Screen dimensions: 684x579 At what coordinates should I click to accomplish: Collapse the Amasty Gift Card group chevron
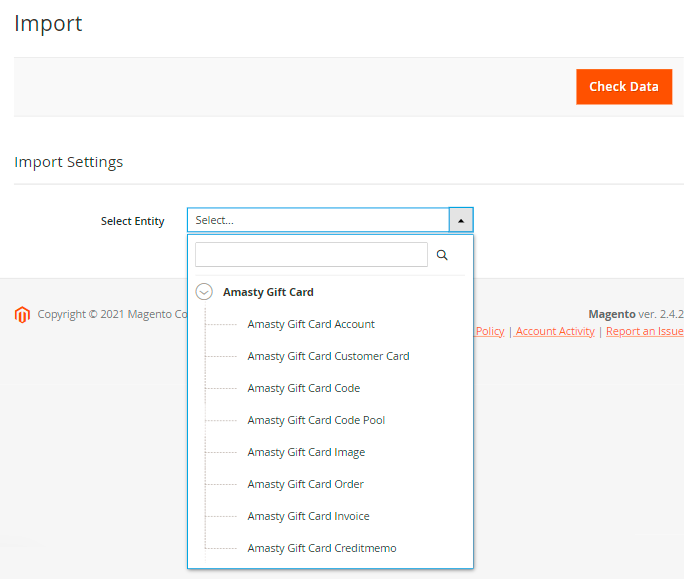pyautogui.click(x=205, y=292)
